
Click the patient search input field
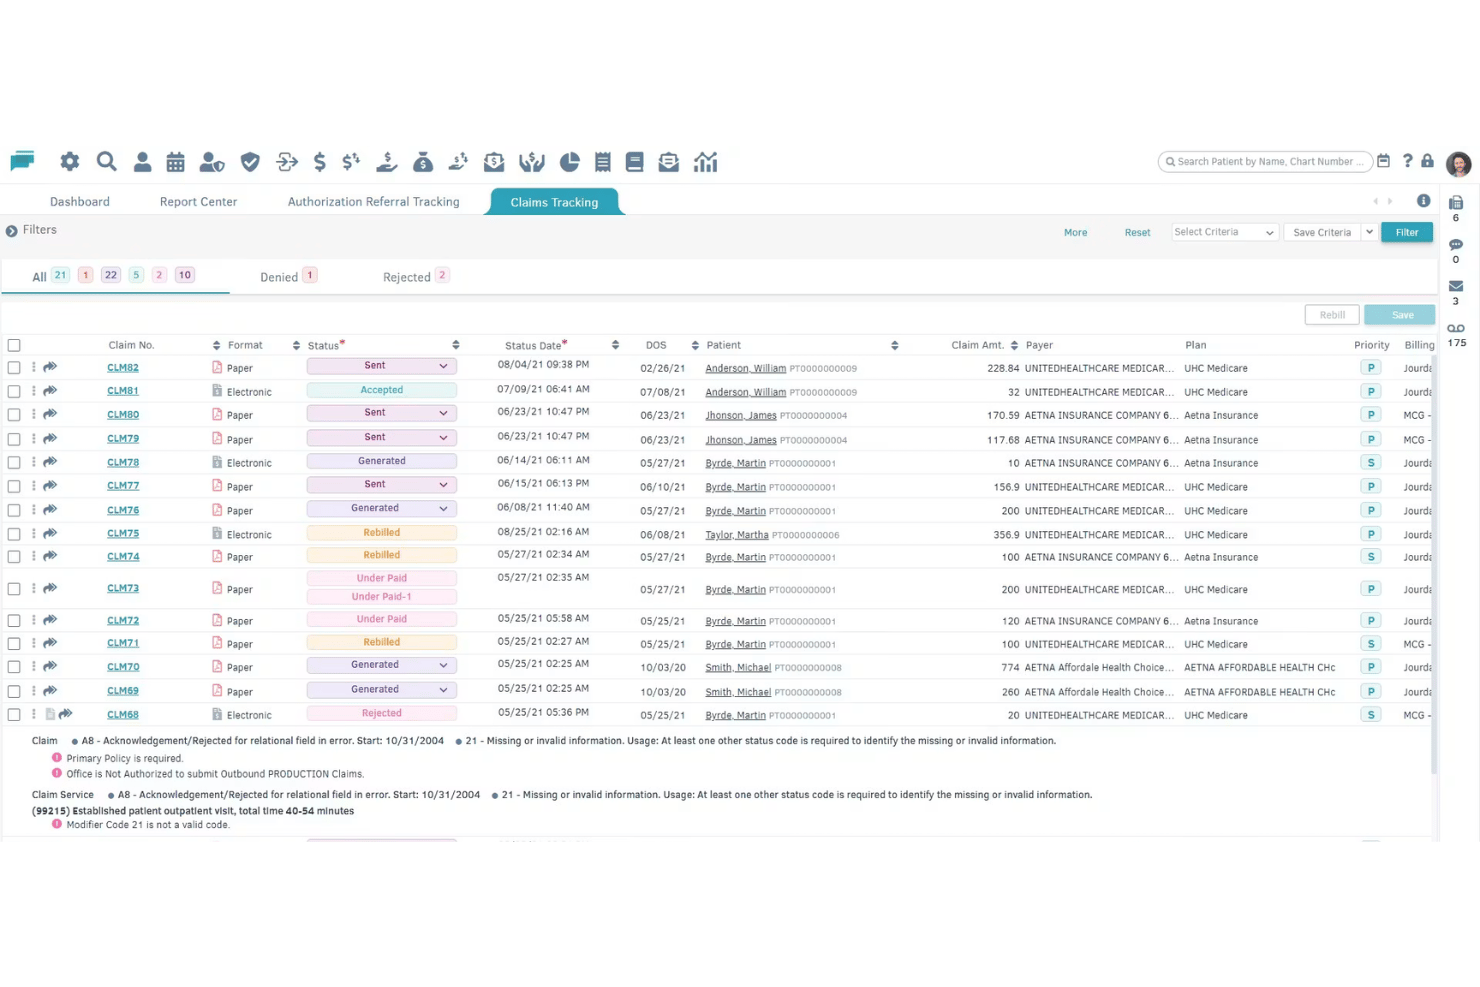[x=1265, y=162]
